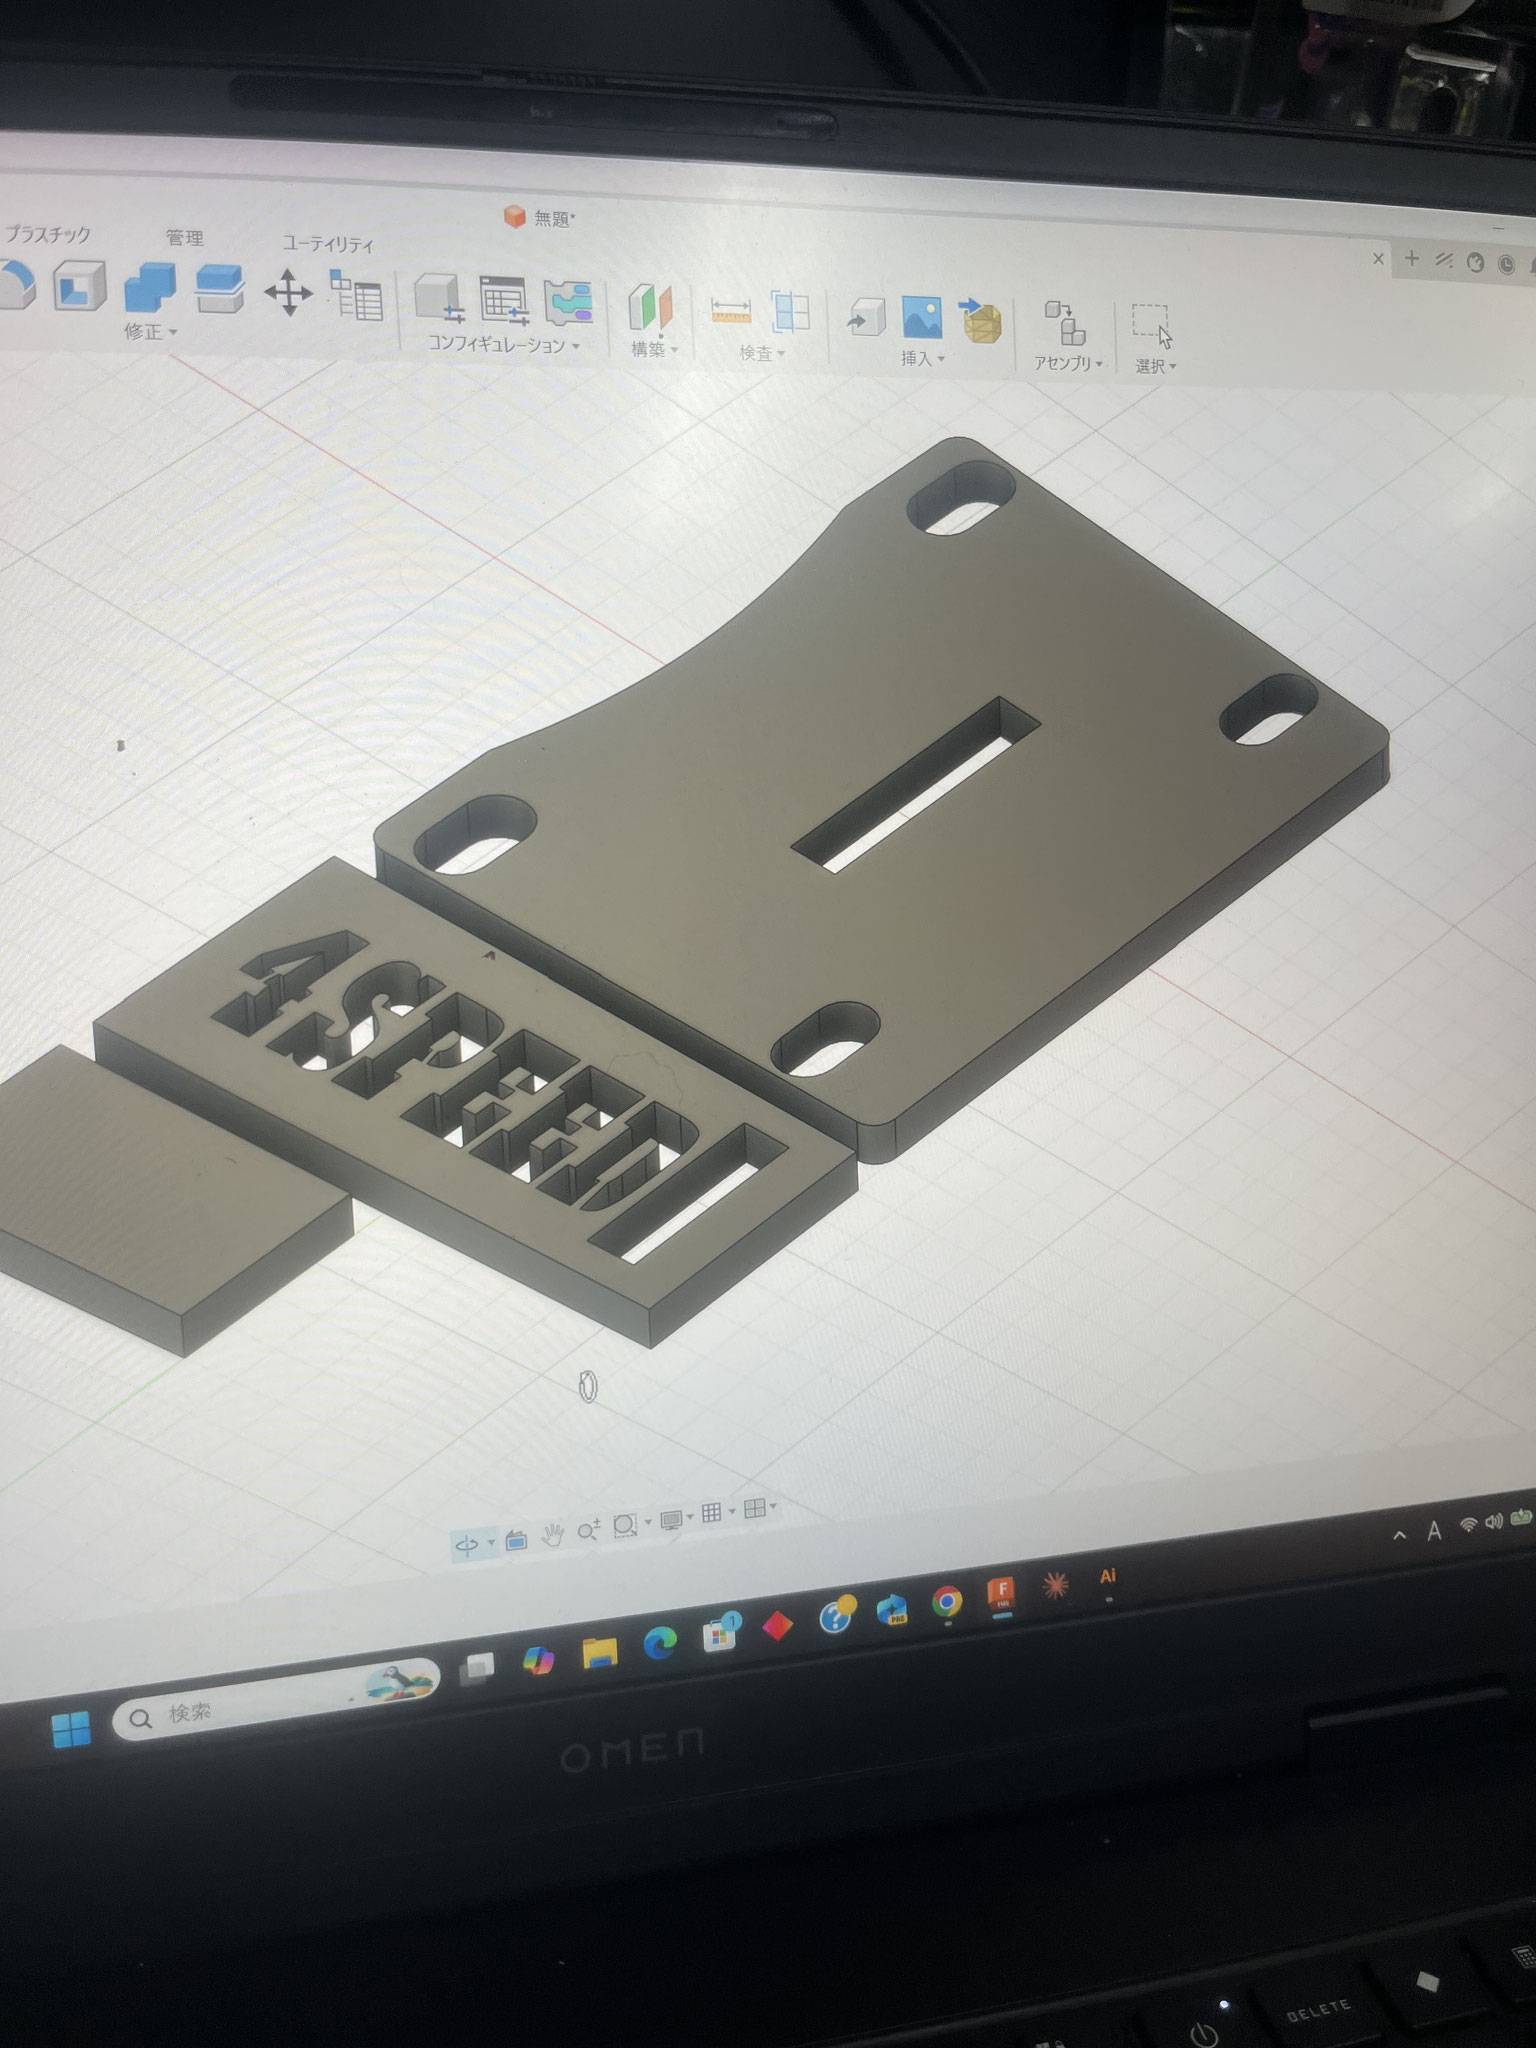Select the Shell tool icon
Screen dimensions: 1536x2048
[80, 286]
